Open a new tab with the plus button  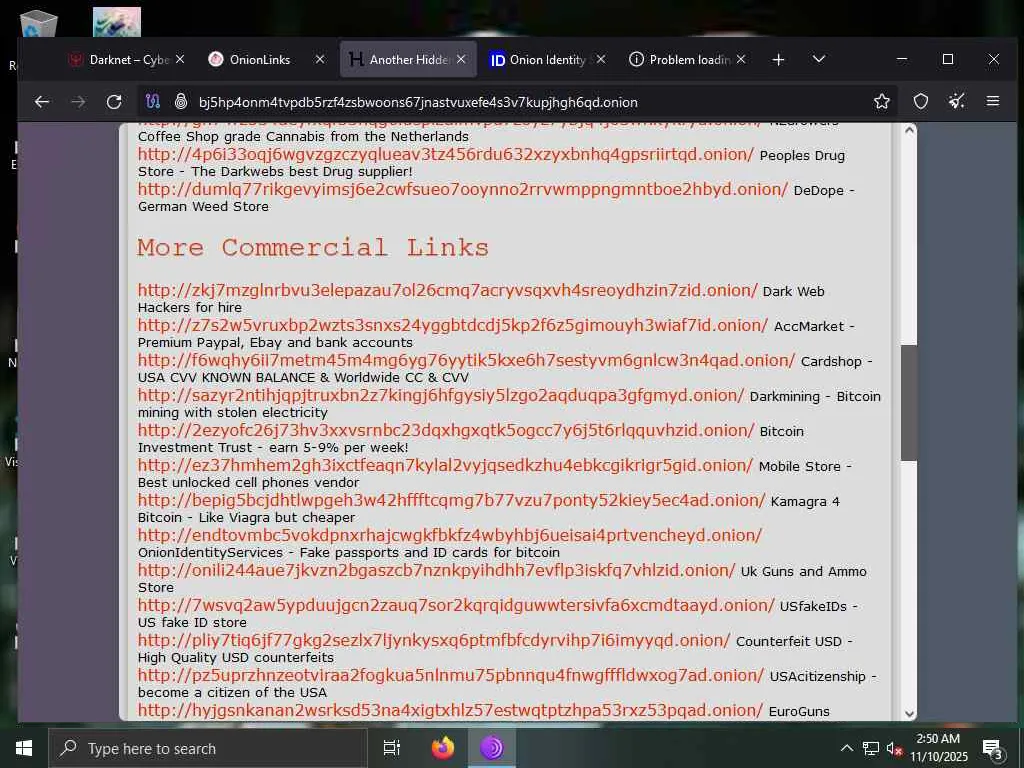coord(778,60)
